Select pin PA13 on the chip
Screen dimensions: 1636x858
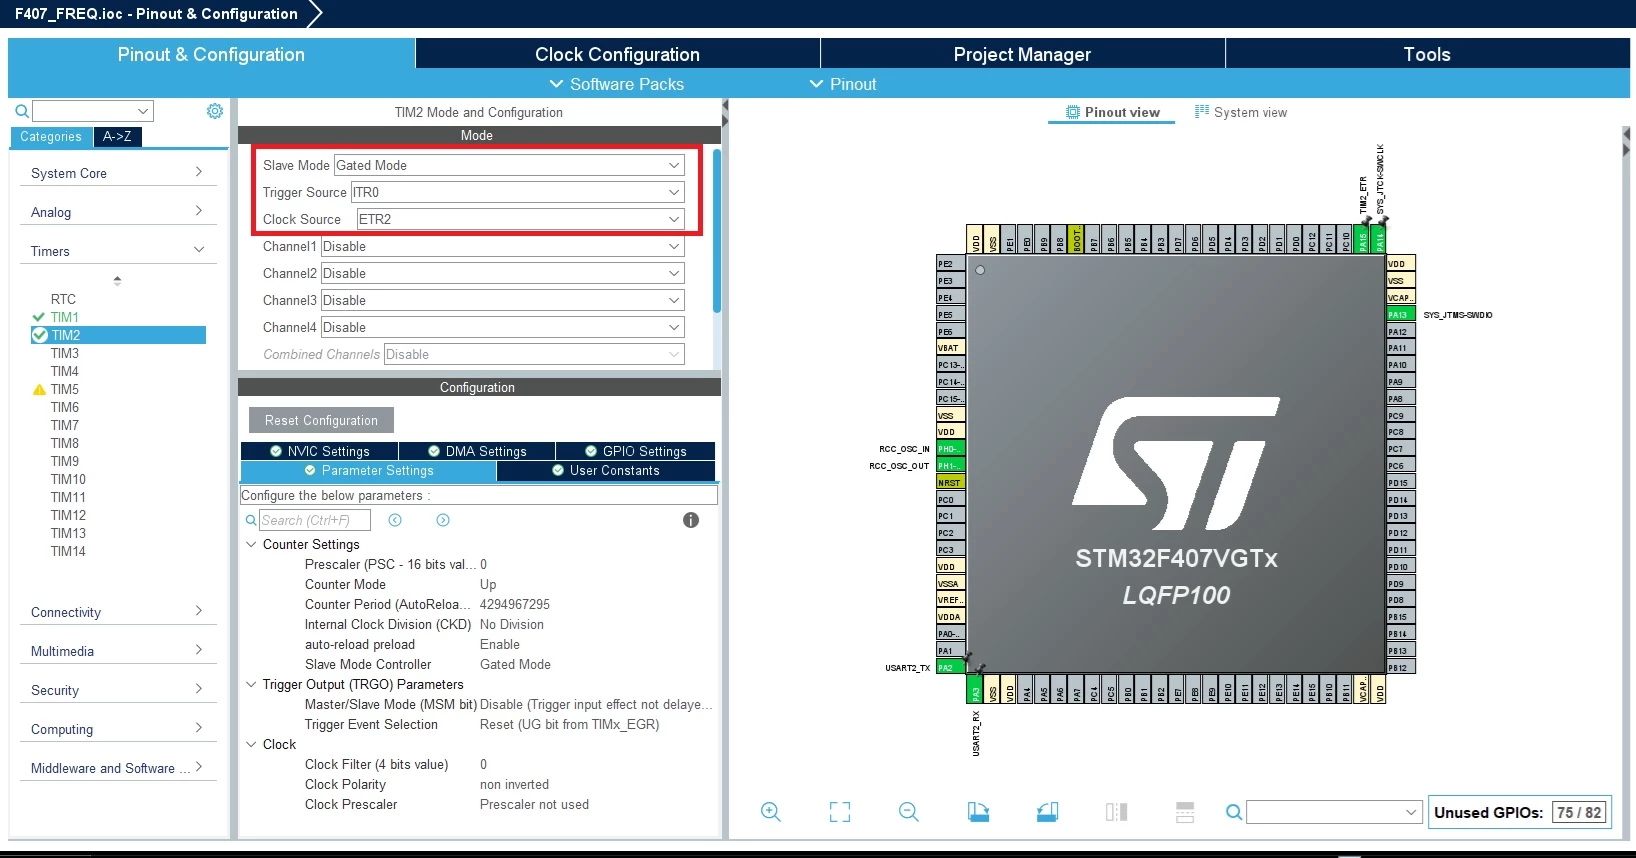(x=1400, y=315)
